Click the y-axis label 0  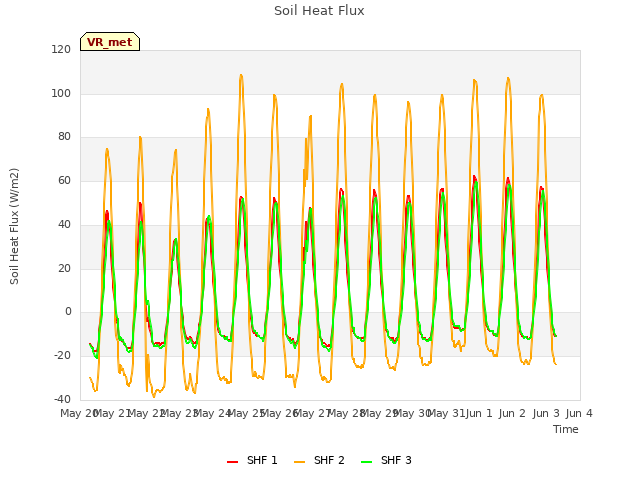(x=68, y=312)
